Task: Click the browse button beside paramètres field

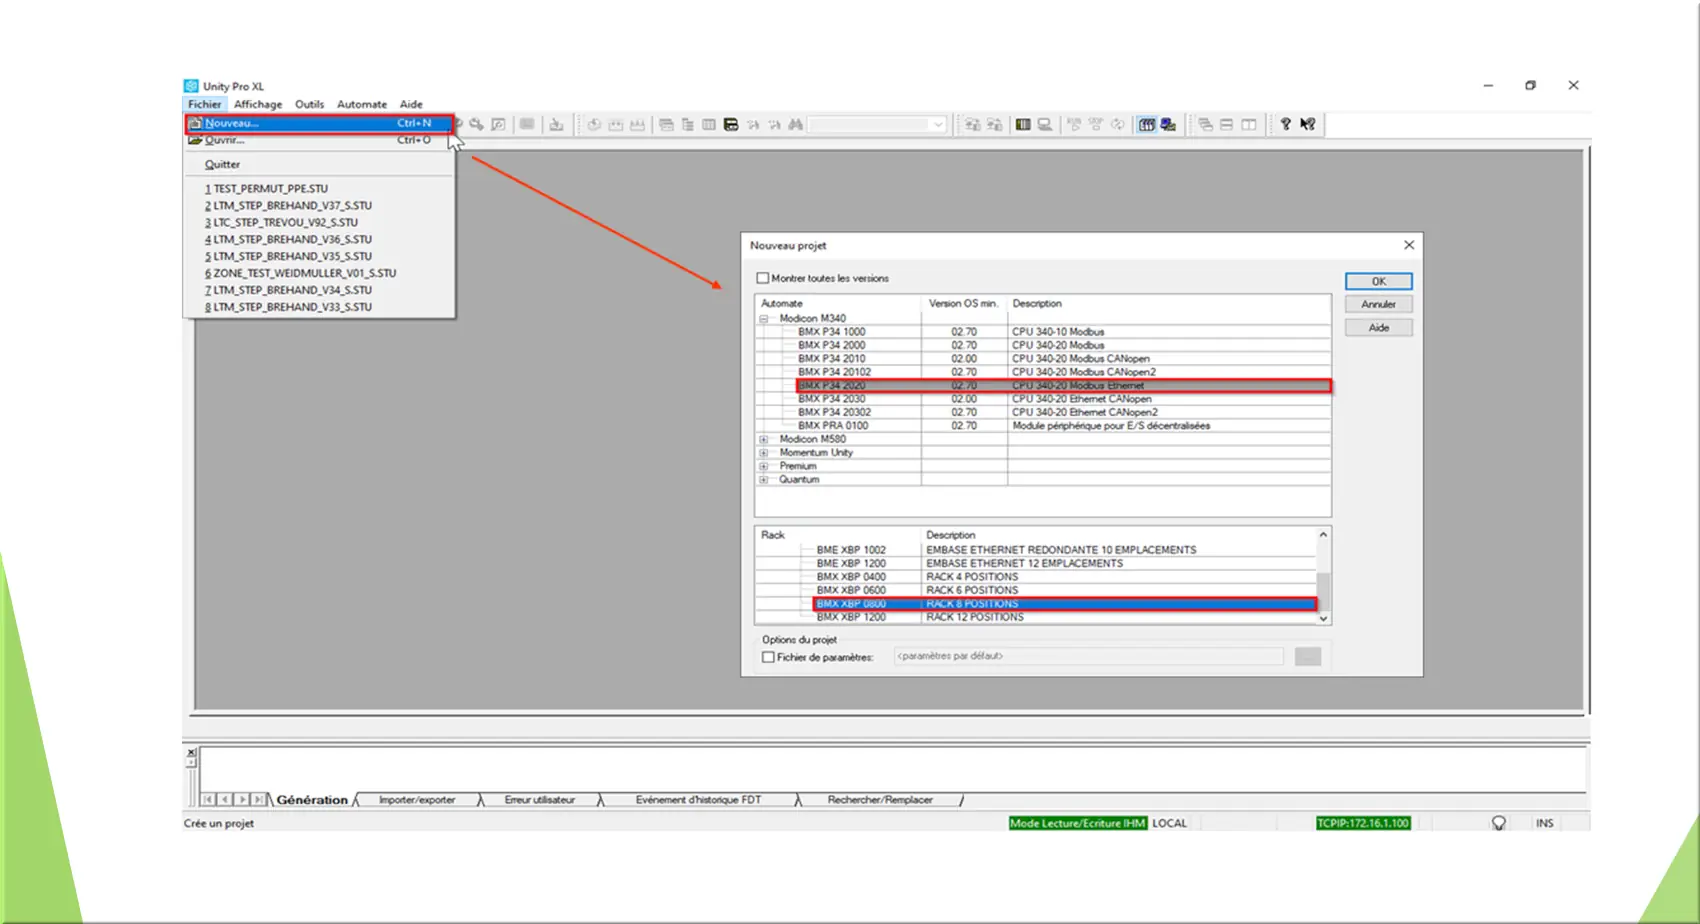Action: click(x=1307, y=657)
